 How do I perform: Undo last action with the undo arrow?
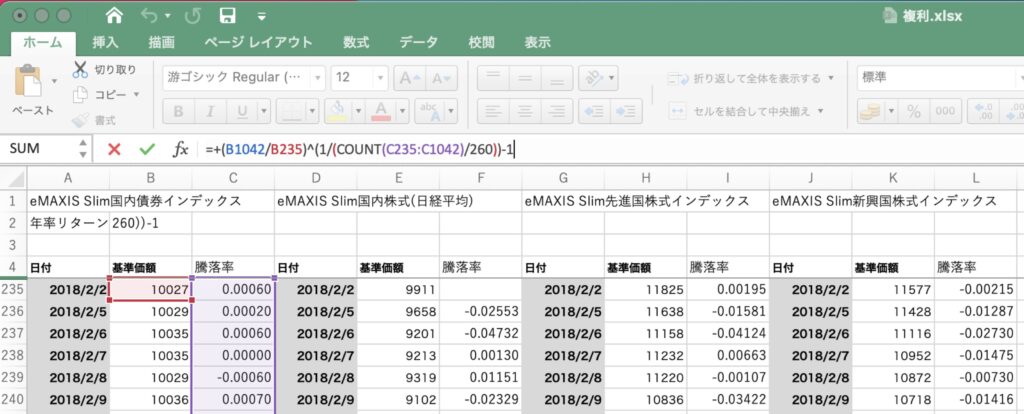150,15
